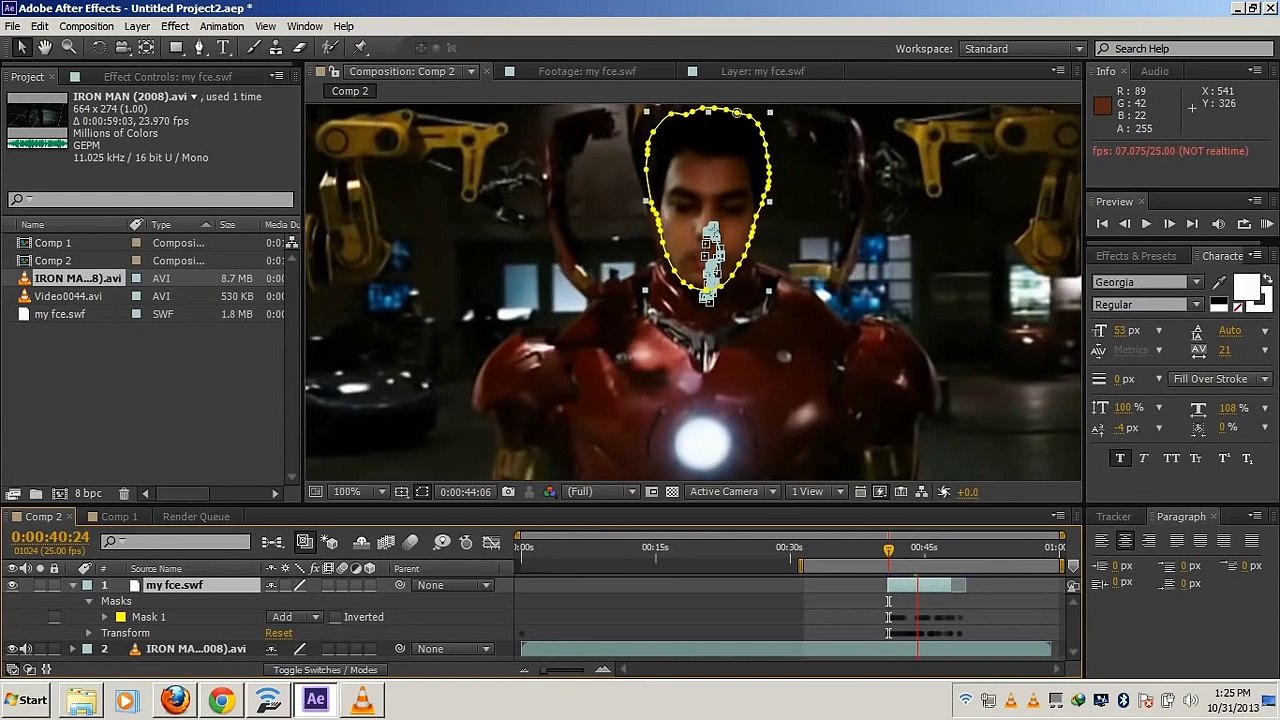Click the yellow Mask 1 color swatch
1280x720 pixels.
point(120,617)
